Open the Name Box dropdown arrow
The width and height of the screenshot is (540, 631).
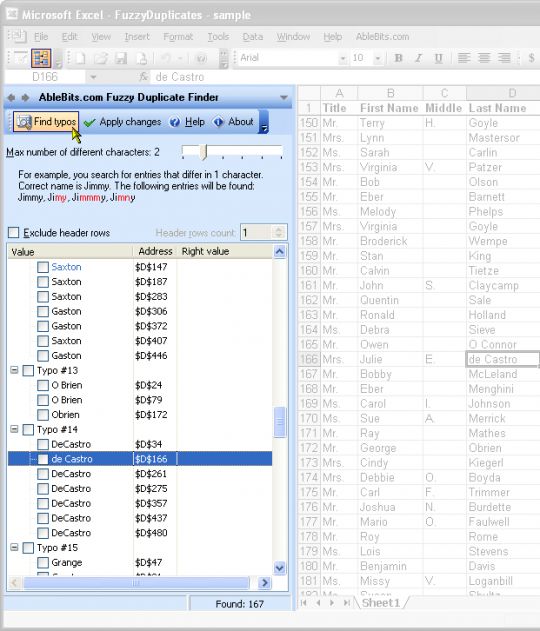tap(93, 77)
